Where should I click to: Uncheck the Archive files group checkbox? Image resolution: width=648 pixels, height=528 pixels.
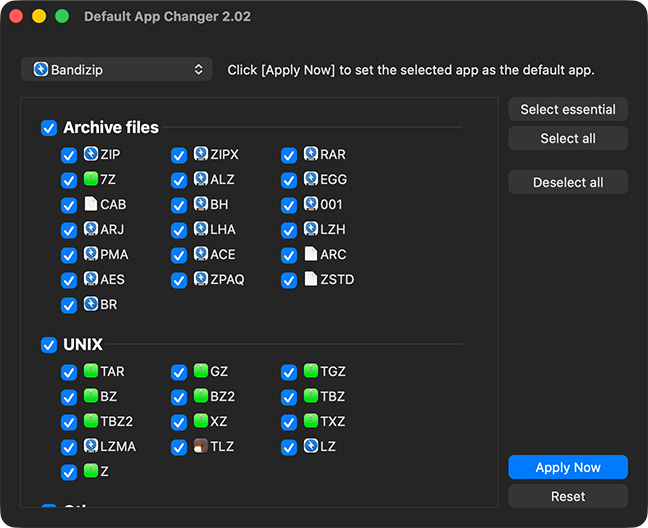pyautogui.click(x=49, y=128)
